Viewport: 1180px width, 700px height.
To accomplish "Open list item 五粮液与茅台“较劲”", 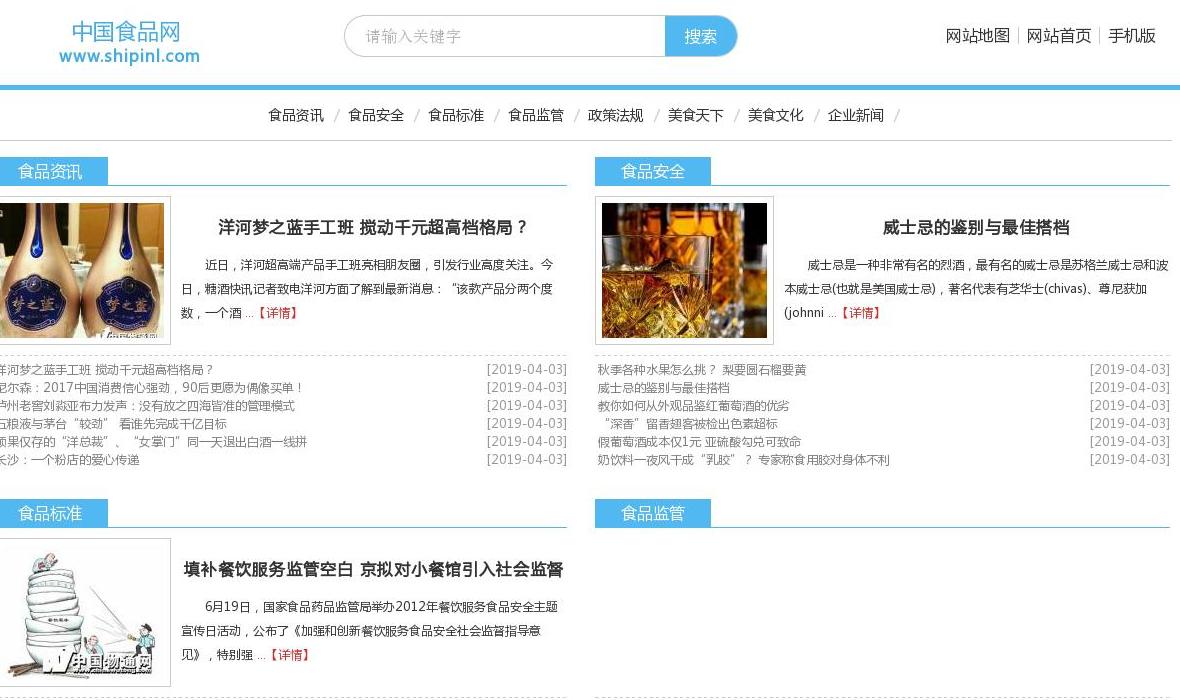I will click(x=113, y=424).
